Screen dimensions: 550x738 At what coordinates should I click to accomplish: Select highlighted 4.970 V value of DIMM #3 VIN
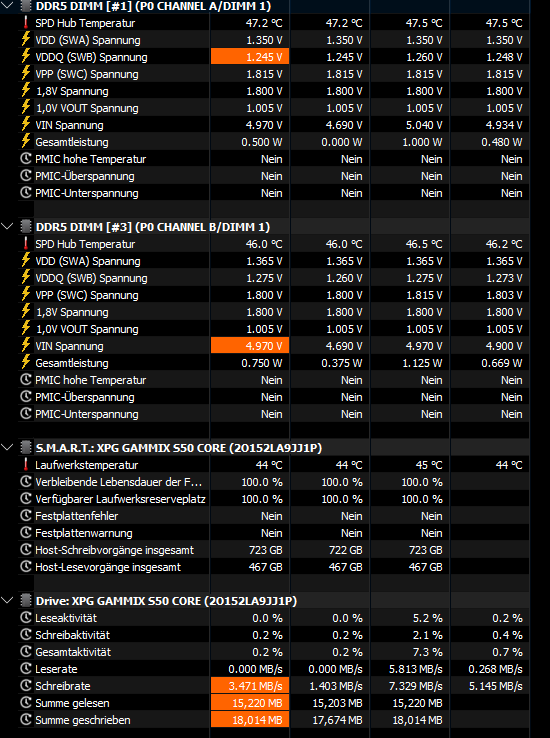point(250,345)
